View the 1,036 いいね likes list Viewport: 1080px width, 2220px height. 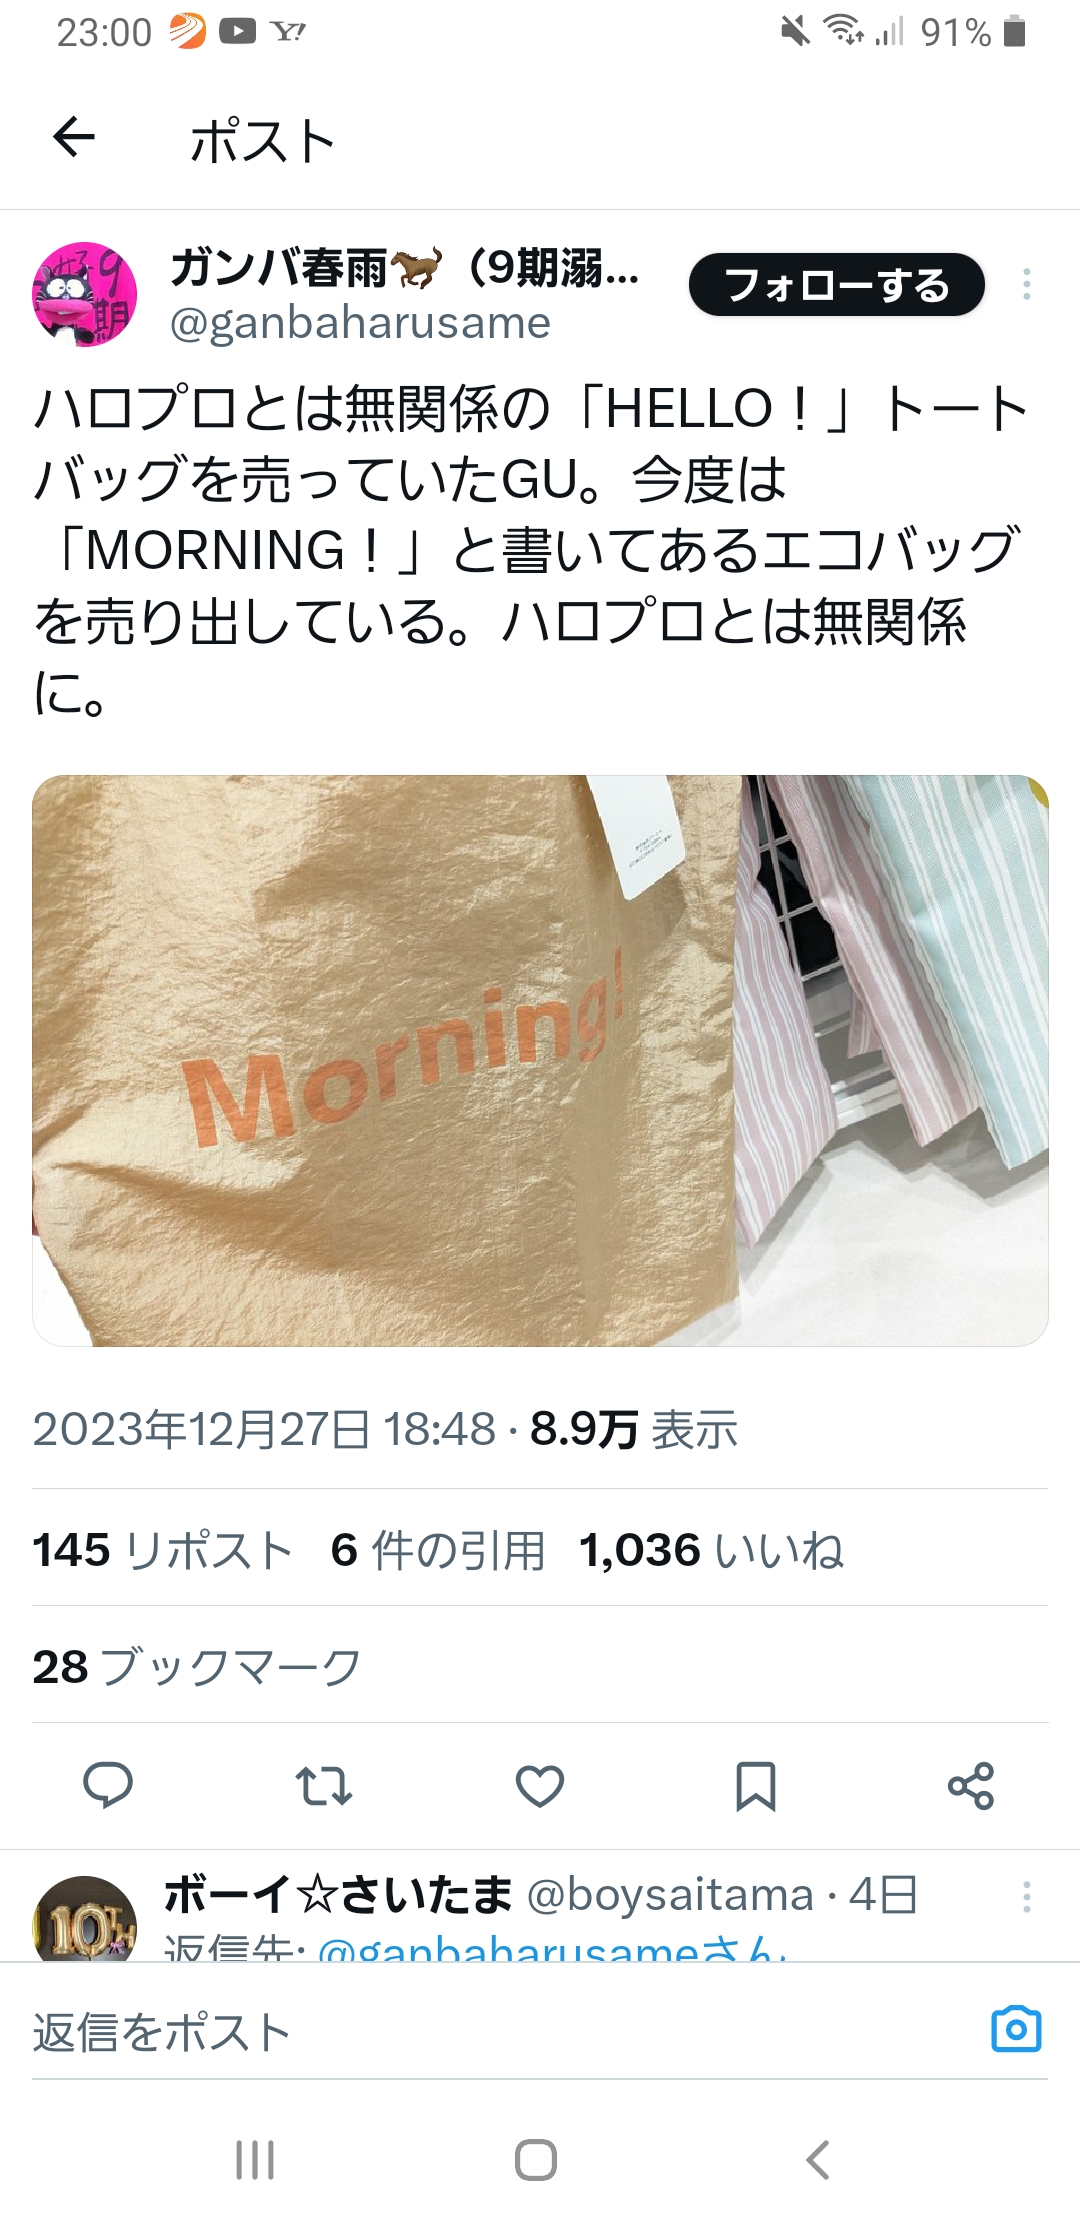pos(712,1551)
